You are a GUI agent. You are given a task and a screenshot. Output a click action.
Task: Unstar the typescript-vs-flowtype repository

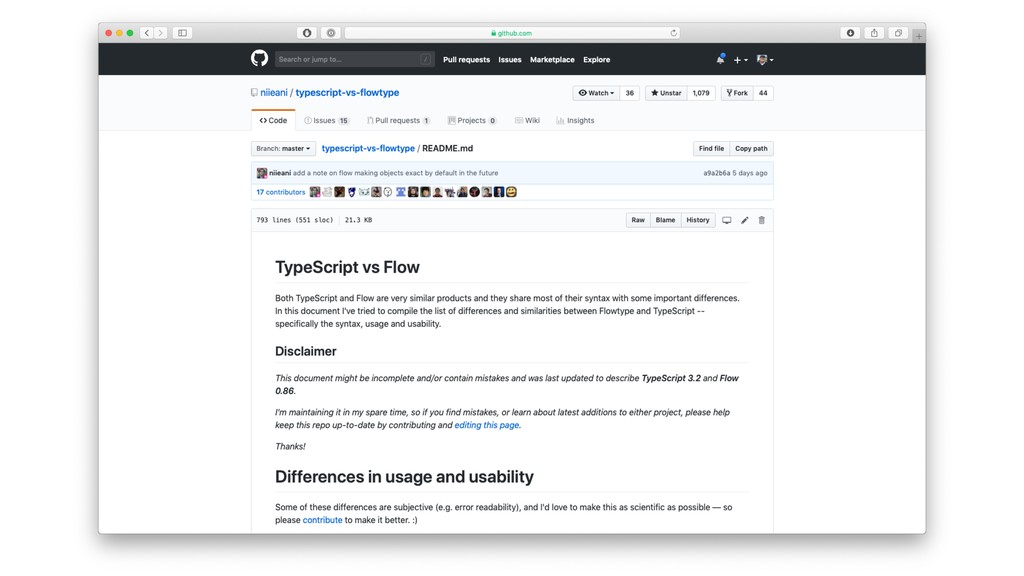tap(666, 93)
